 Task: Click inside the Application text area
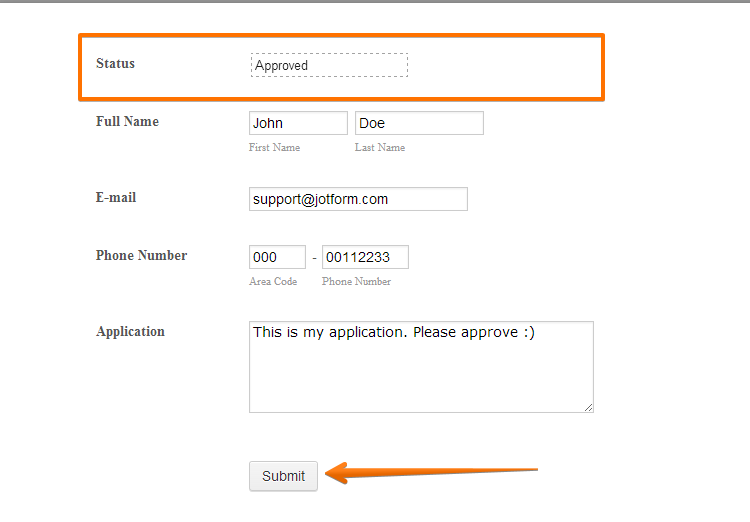421,366
